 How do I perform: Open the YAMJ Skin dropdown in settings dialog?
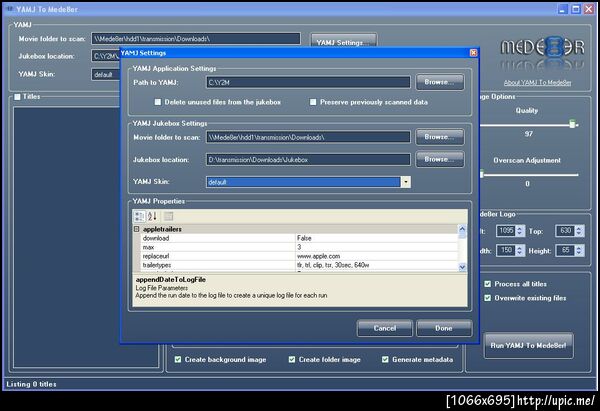coord(406,182)
